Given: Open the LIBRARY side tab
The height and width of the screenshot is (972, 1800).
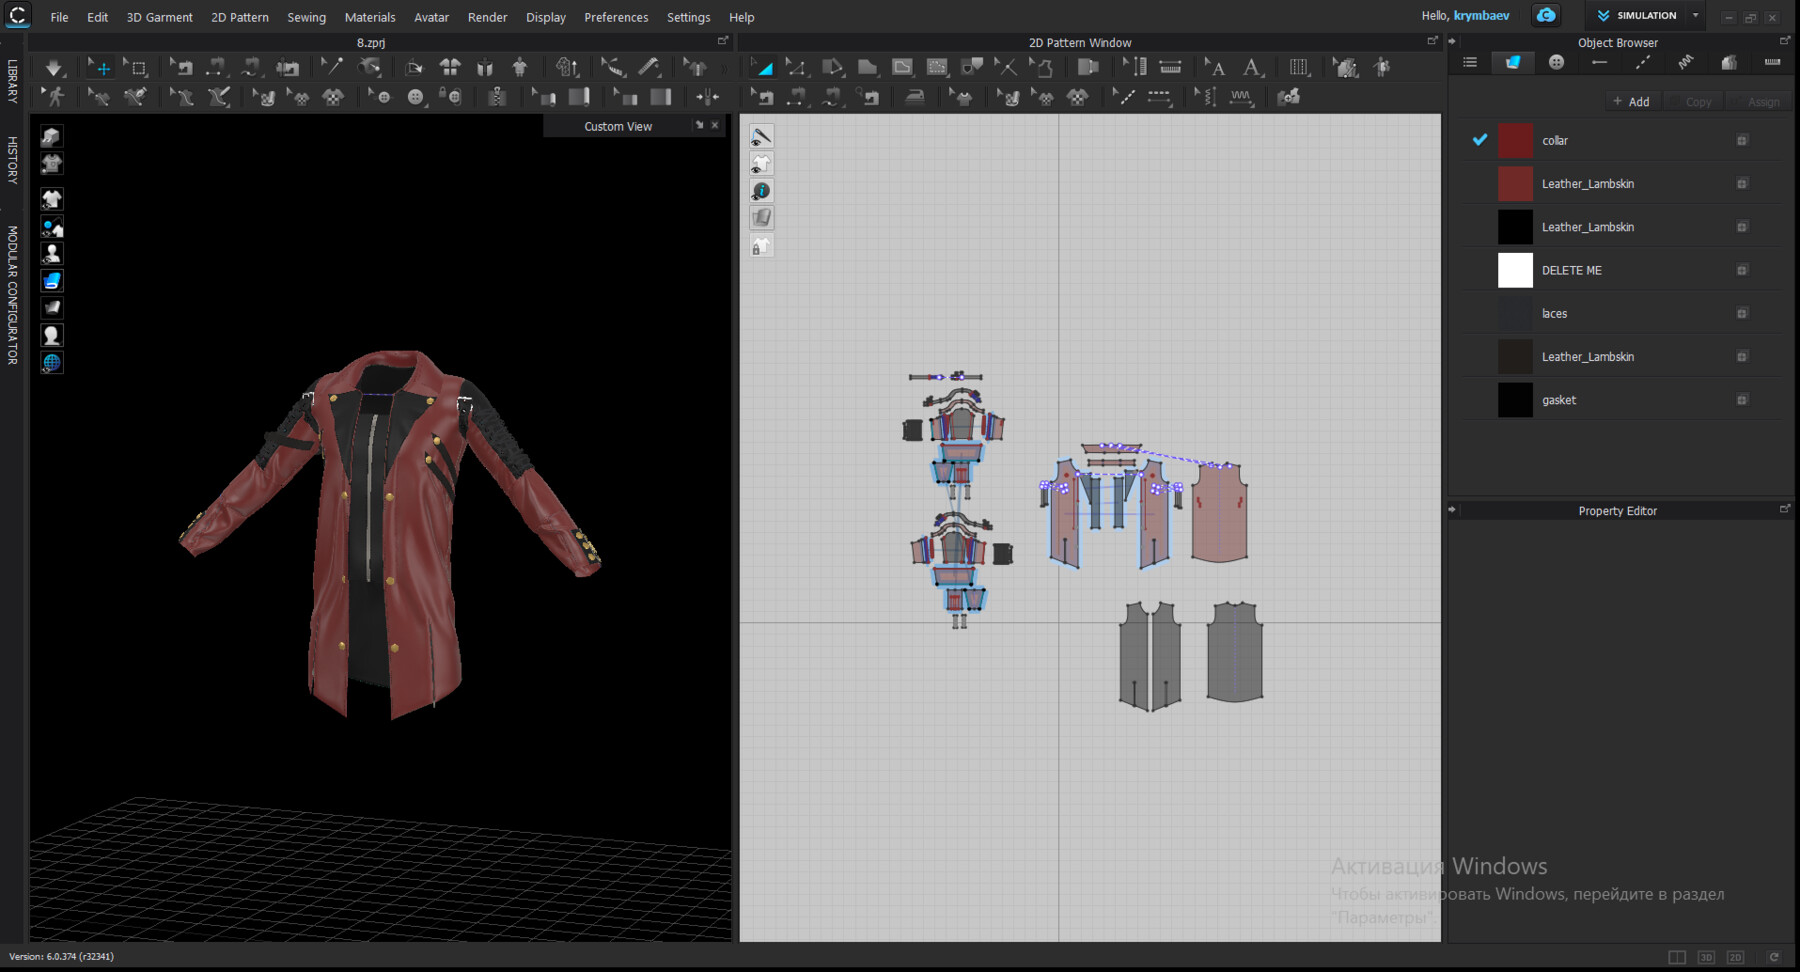Looking at the screenshot, I should pos(13,81).
